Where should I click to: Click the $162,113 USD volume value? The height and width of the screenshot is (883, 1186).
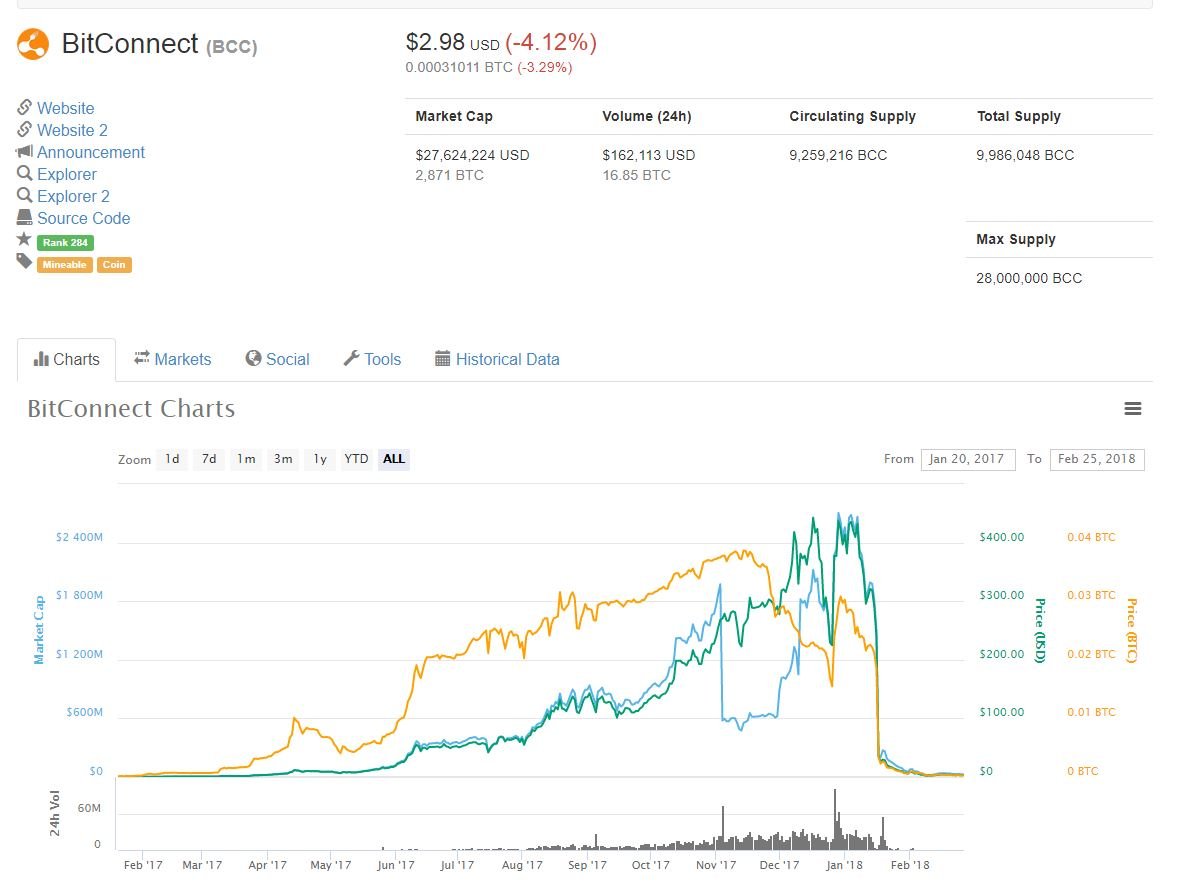(x=648, y=155)
